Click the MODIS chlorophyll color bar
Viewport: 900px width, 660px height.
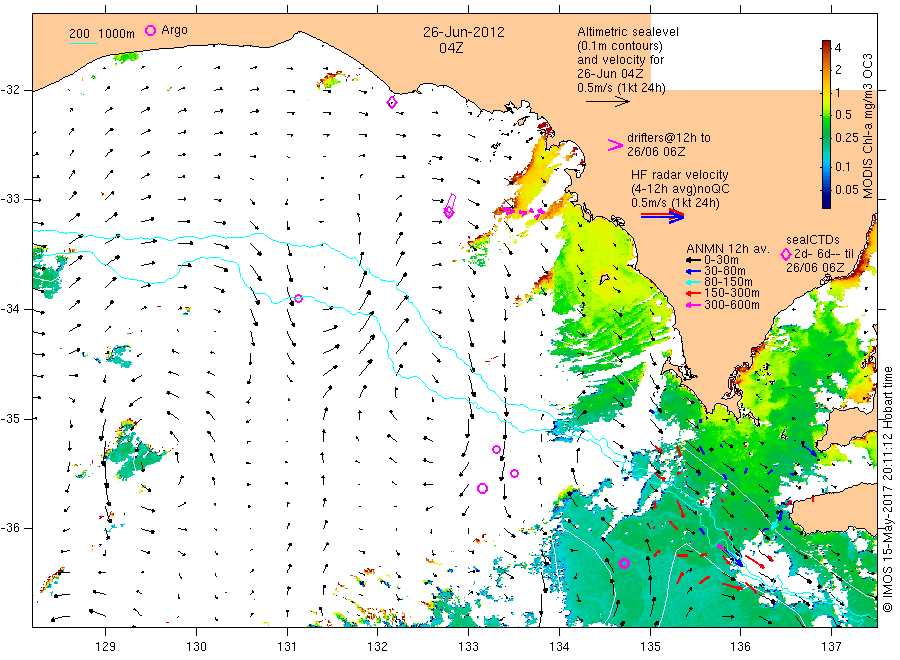[x=826, y=124]
